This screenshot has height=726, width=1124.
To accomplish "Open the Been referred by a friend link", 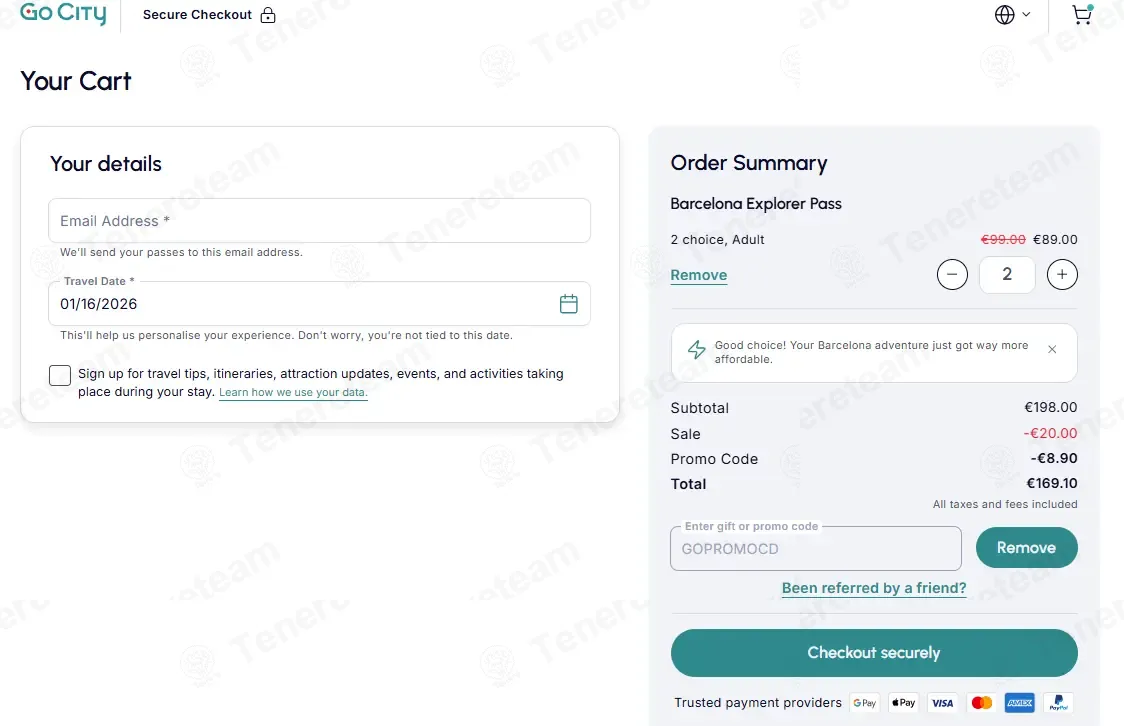I will pyautogui.click(x=874, y=588).
